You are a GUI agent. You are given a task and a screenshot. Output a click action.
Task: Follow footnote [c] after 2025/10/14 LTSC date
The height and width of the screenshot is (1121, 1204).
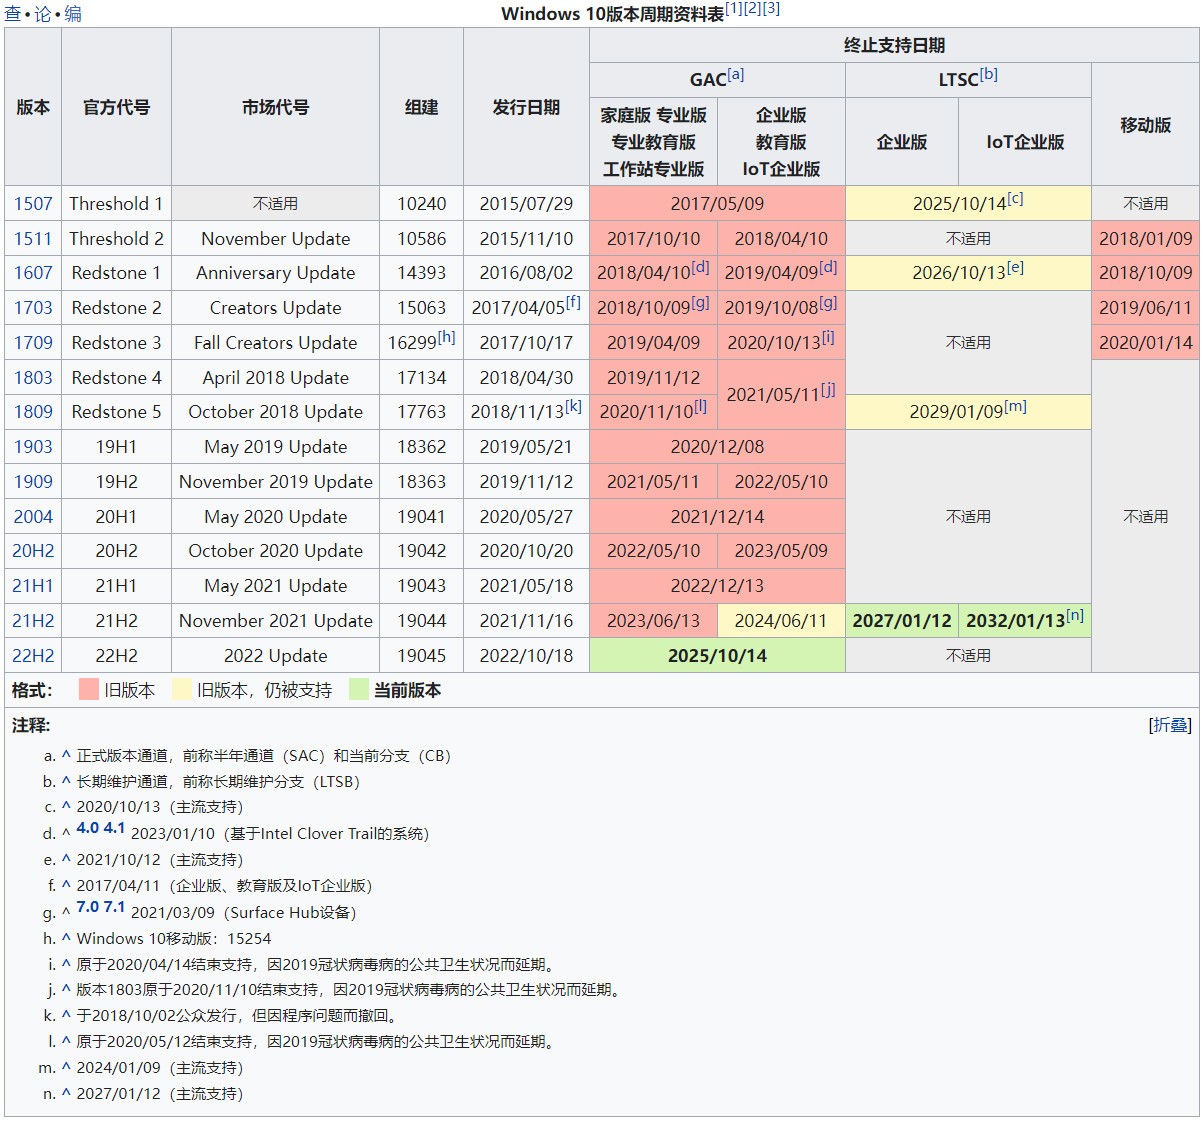tap(1015, 198)
